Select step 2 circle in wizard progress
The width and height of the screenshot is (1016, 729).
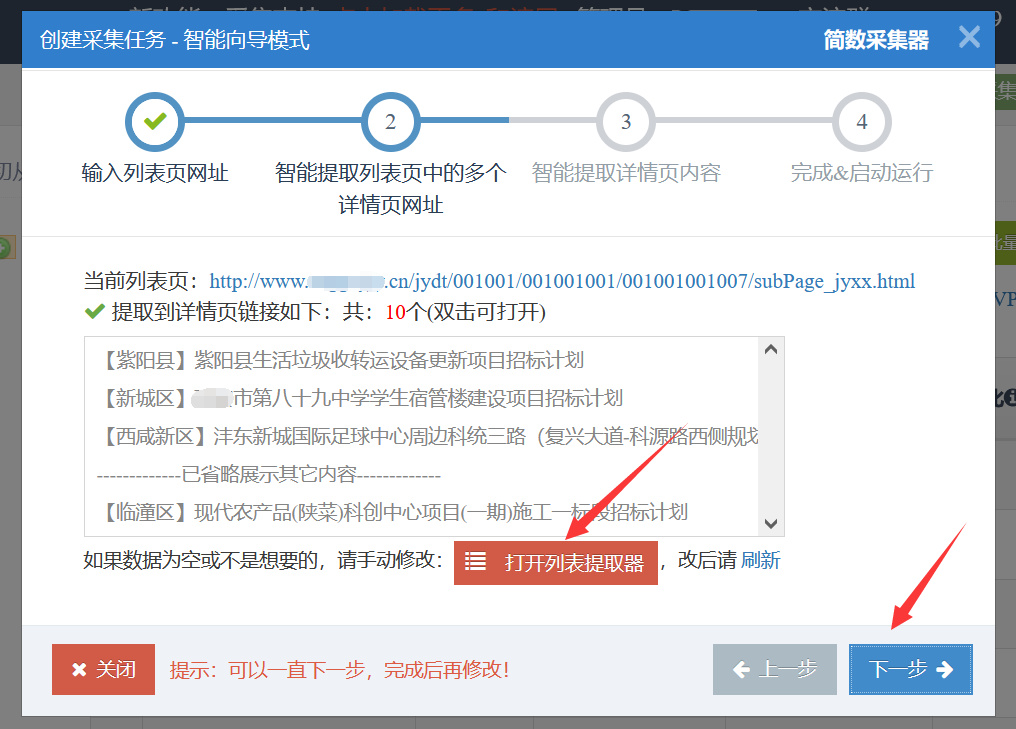pyautogui.click(x=391, y=122)
